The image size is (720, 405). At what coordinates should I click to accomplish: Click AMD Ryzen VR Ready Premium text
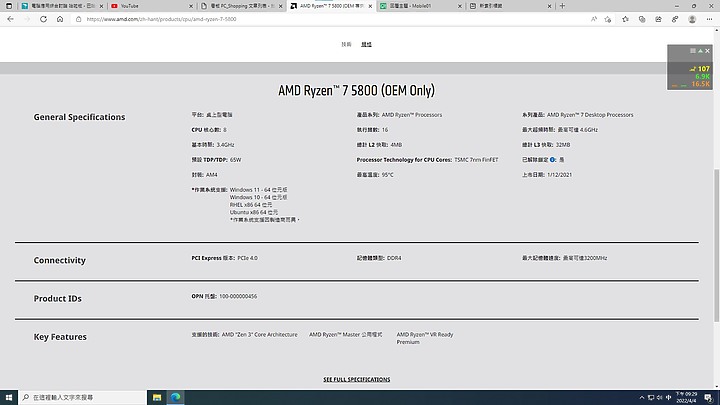(425, 338)
